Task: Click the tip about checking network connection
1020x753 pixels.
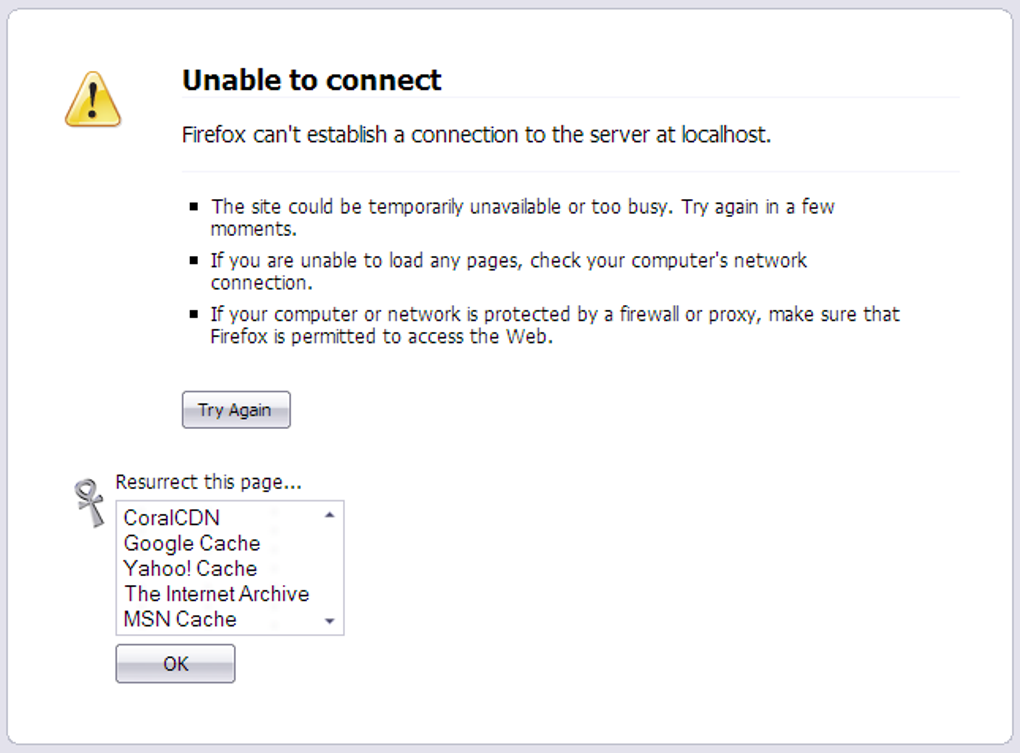Action: [508, 271]
